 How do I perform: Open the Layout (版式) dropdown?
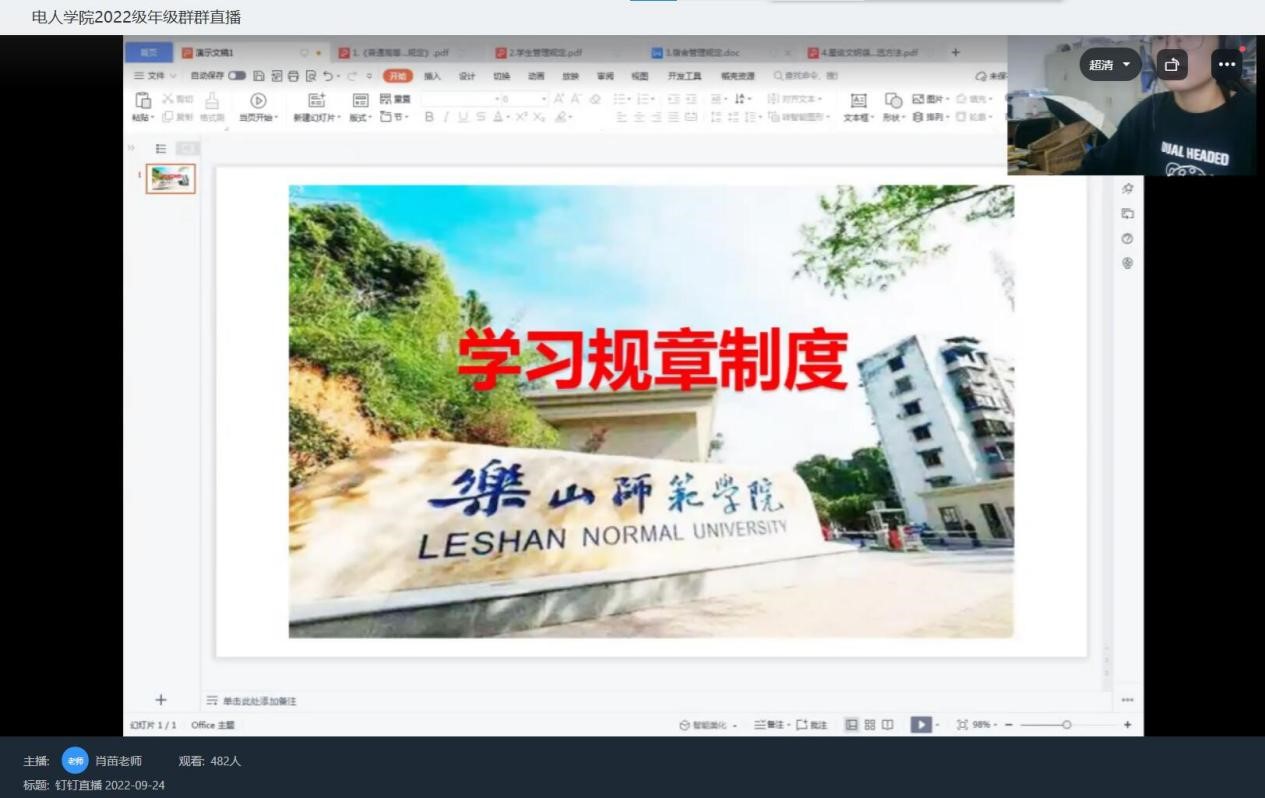(360, 117)
